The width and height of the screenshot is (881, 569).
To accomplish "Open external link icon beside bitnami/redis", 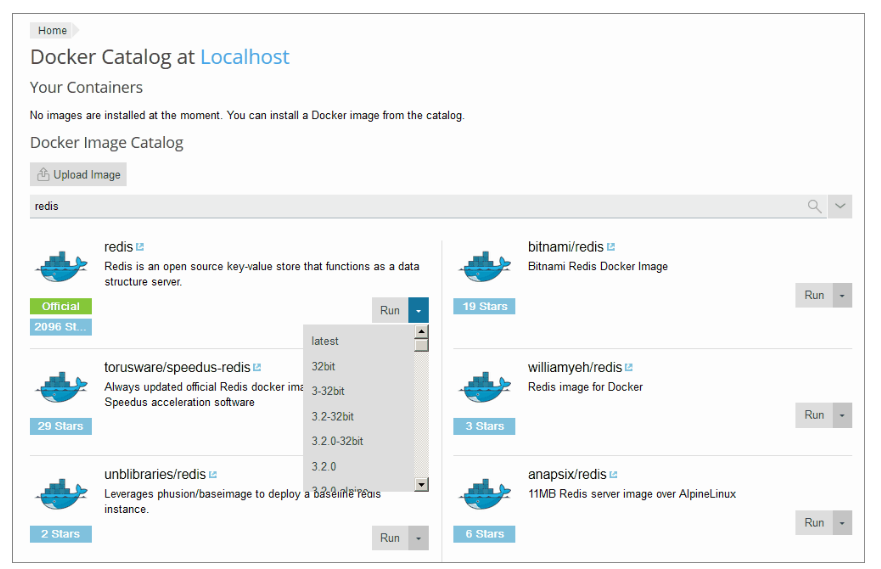I will pos(611,247).
